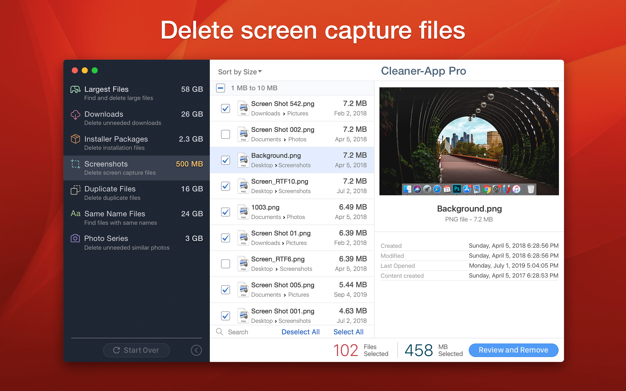This screenshot has width=626, height=391.
Task: Select the Screen_RTF10.png file name
Action: click(x=279, y=181)
